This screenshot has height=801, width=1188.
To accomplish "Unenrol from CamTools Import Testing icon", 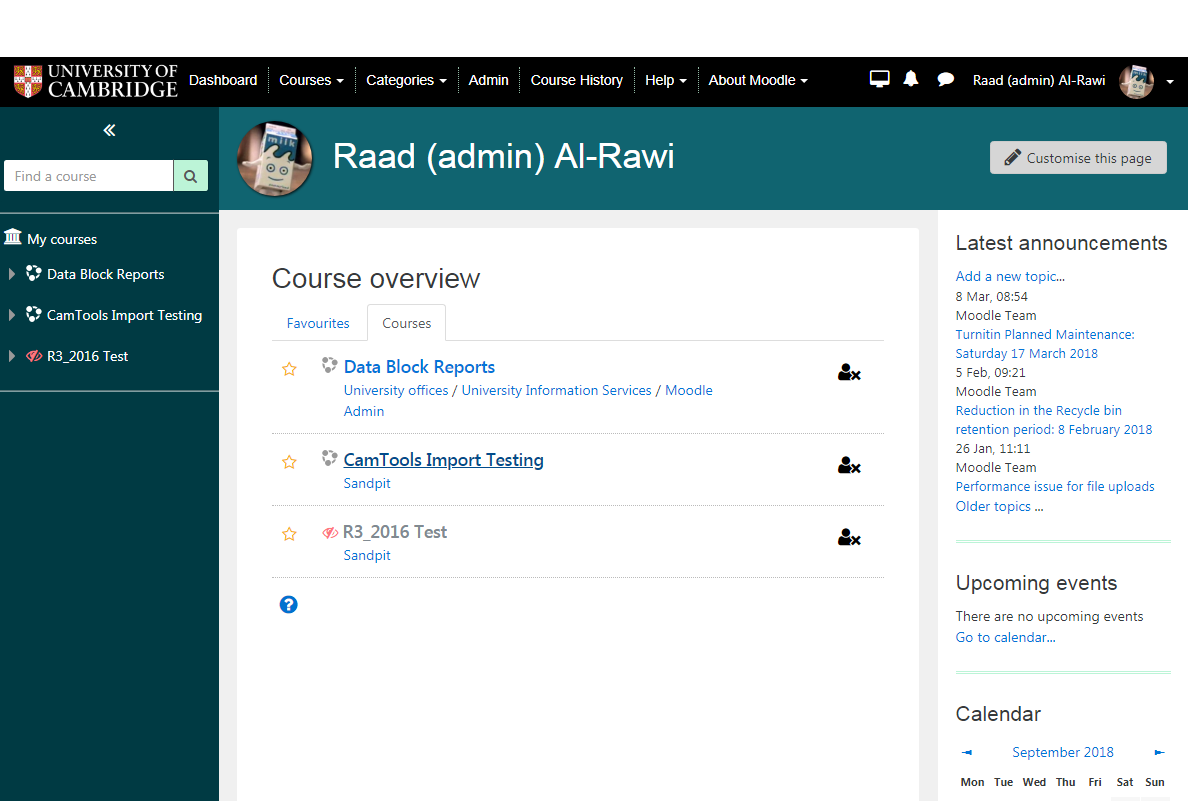I will click(x=849, y=465).
